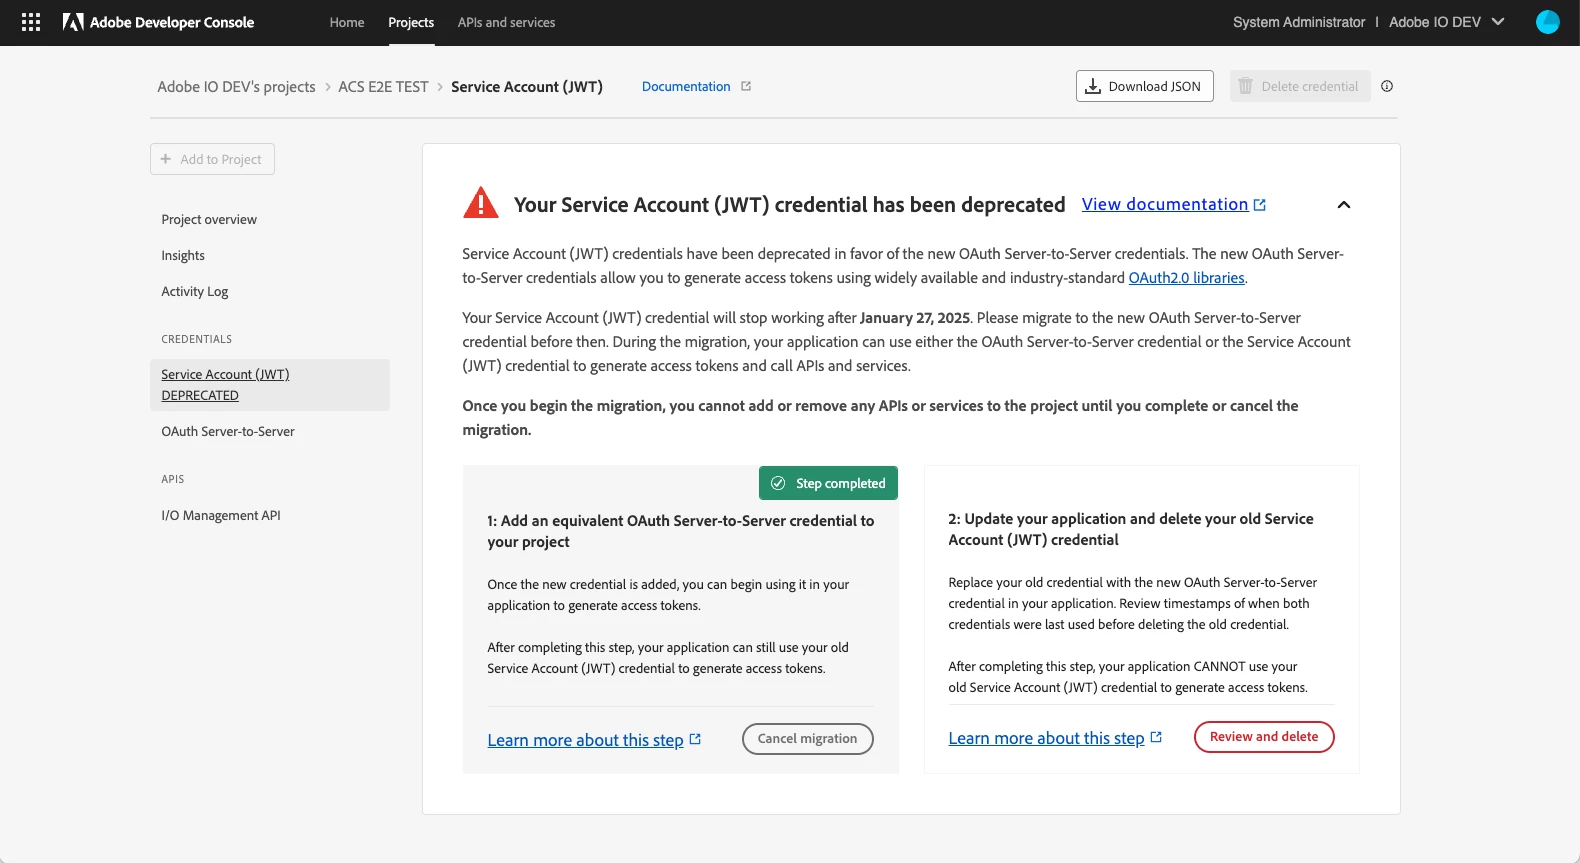Click the System Administrator role label
This screenshot has height=863, width=1580.
click(1299, 22)
